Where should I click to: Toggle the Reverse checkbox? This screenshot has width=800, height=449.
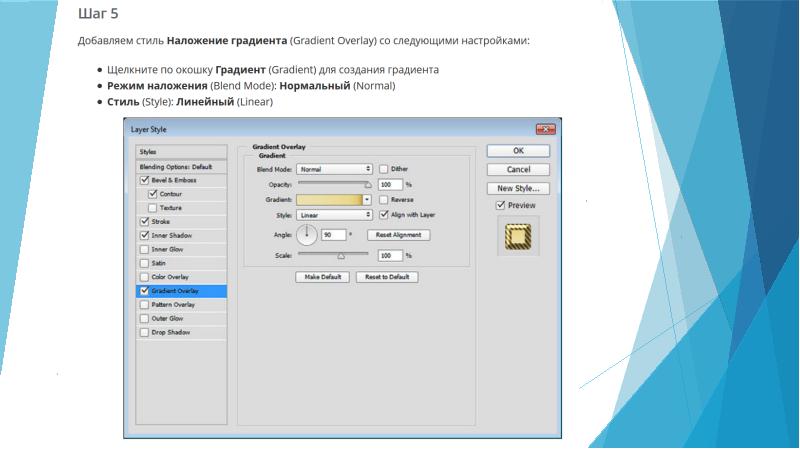coord(383,200)
